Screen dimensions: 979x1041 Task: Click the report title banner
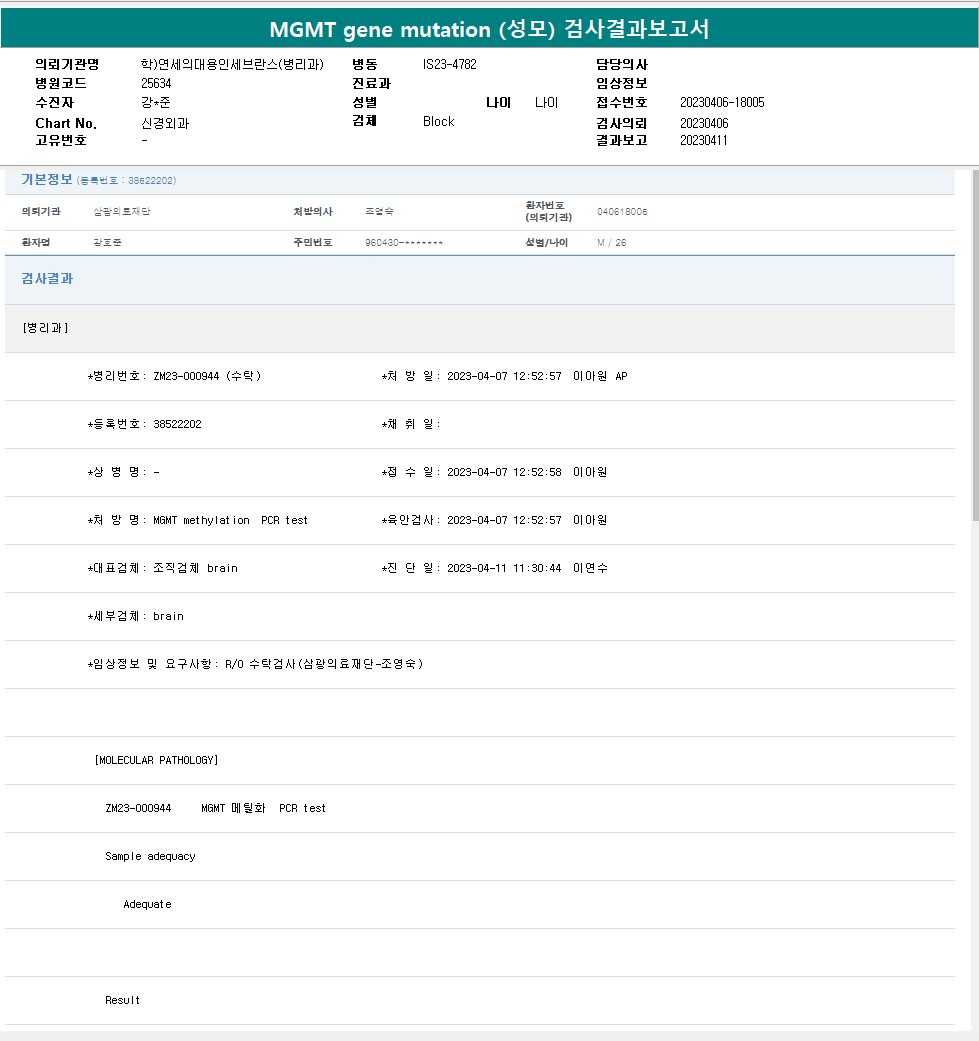[x=489, y=29]
